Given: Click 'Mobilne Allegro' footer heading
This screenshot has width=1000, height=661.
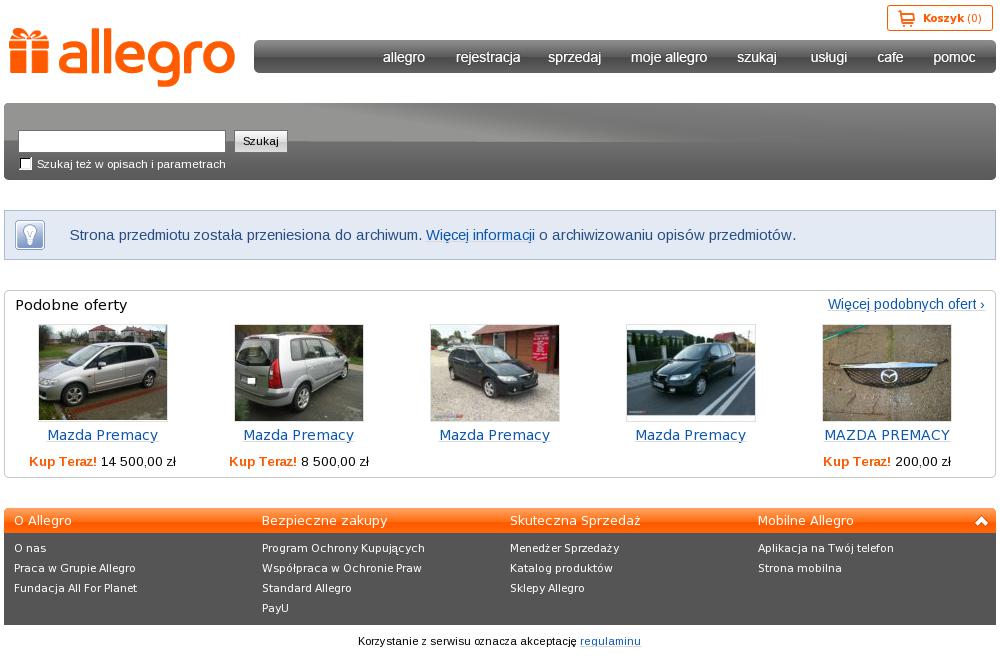Looking at the screenshot, I should tap(805, 521).
